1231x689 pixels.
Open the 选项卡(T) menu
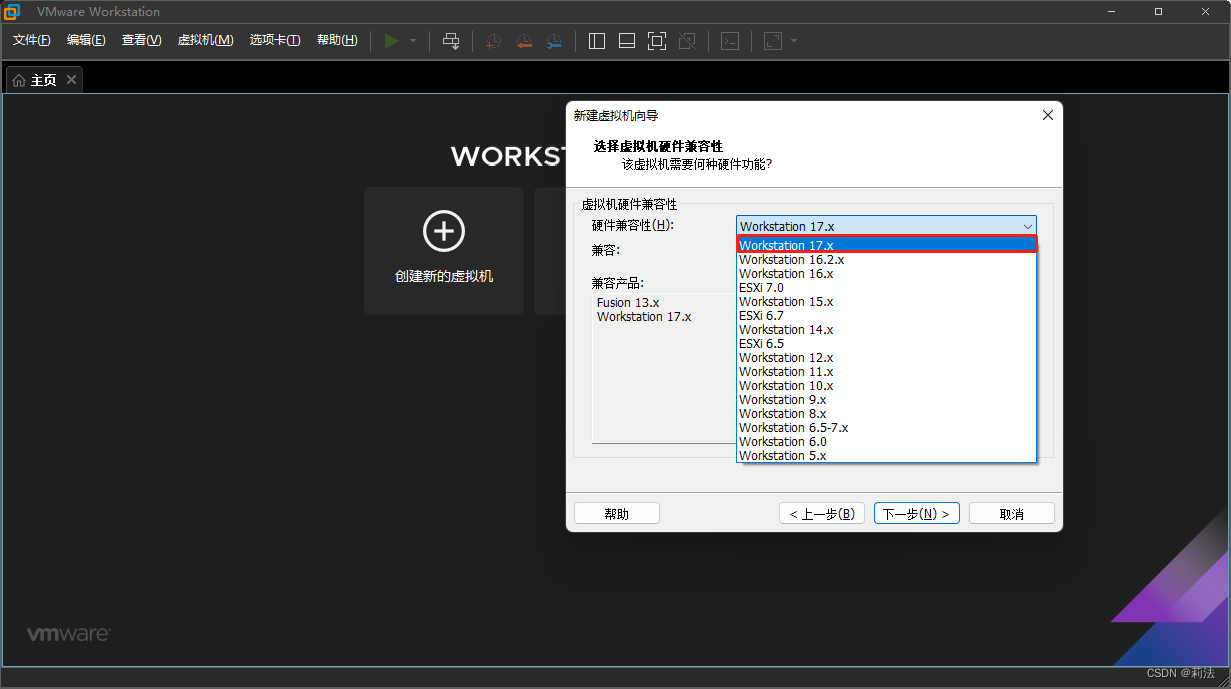(x=275, y=40)
